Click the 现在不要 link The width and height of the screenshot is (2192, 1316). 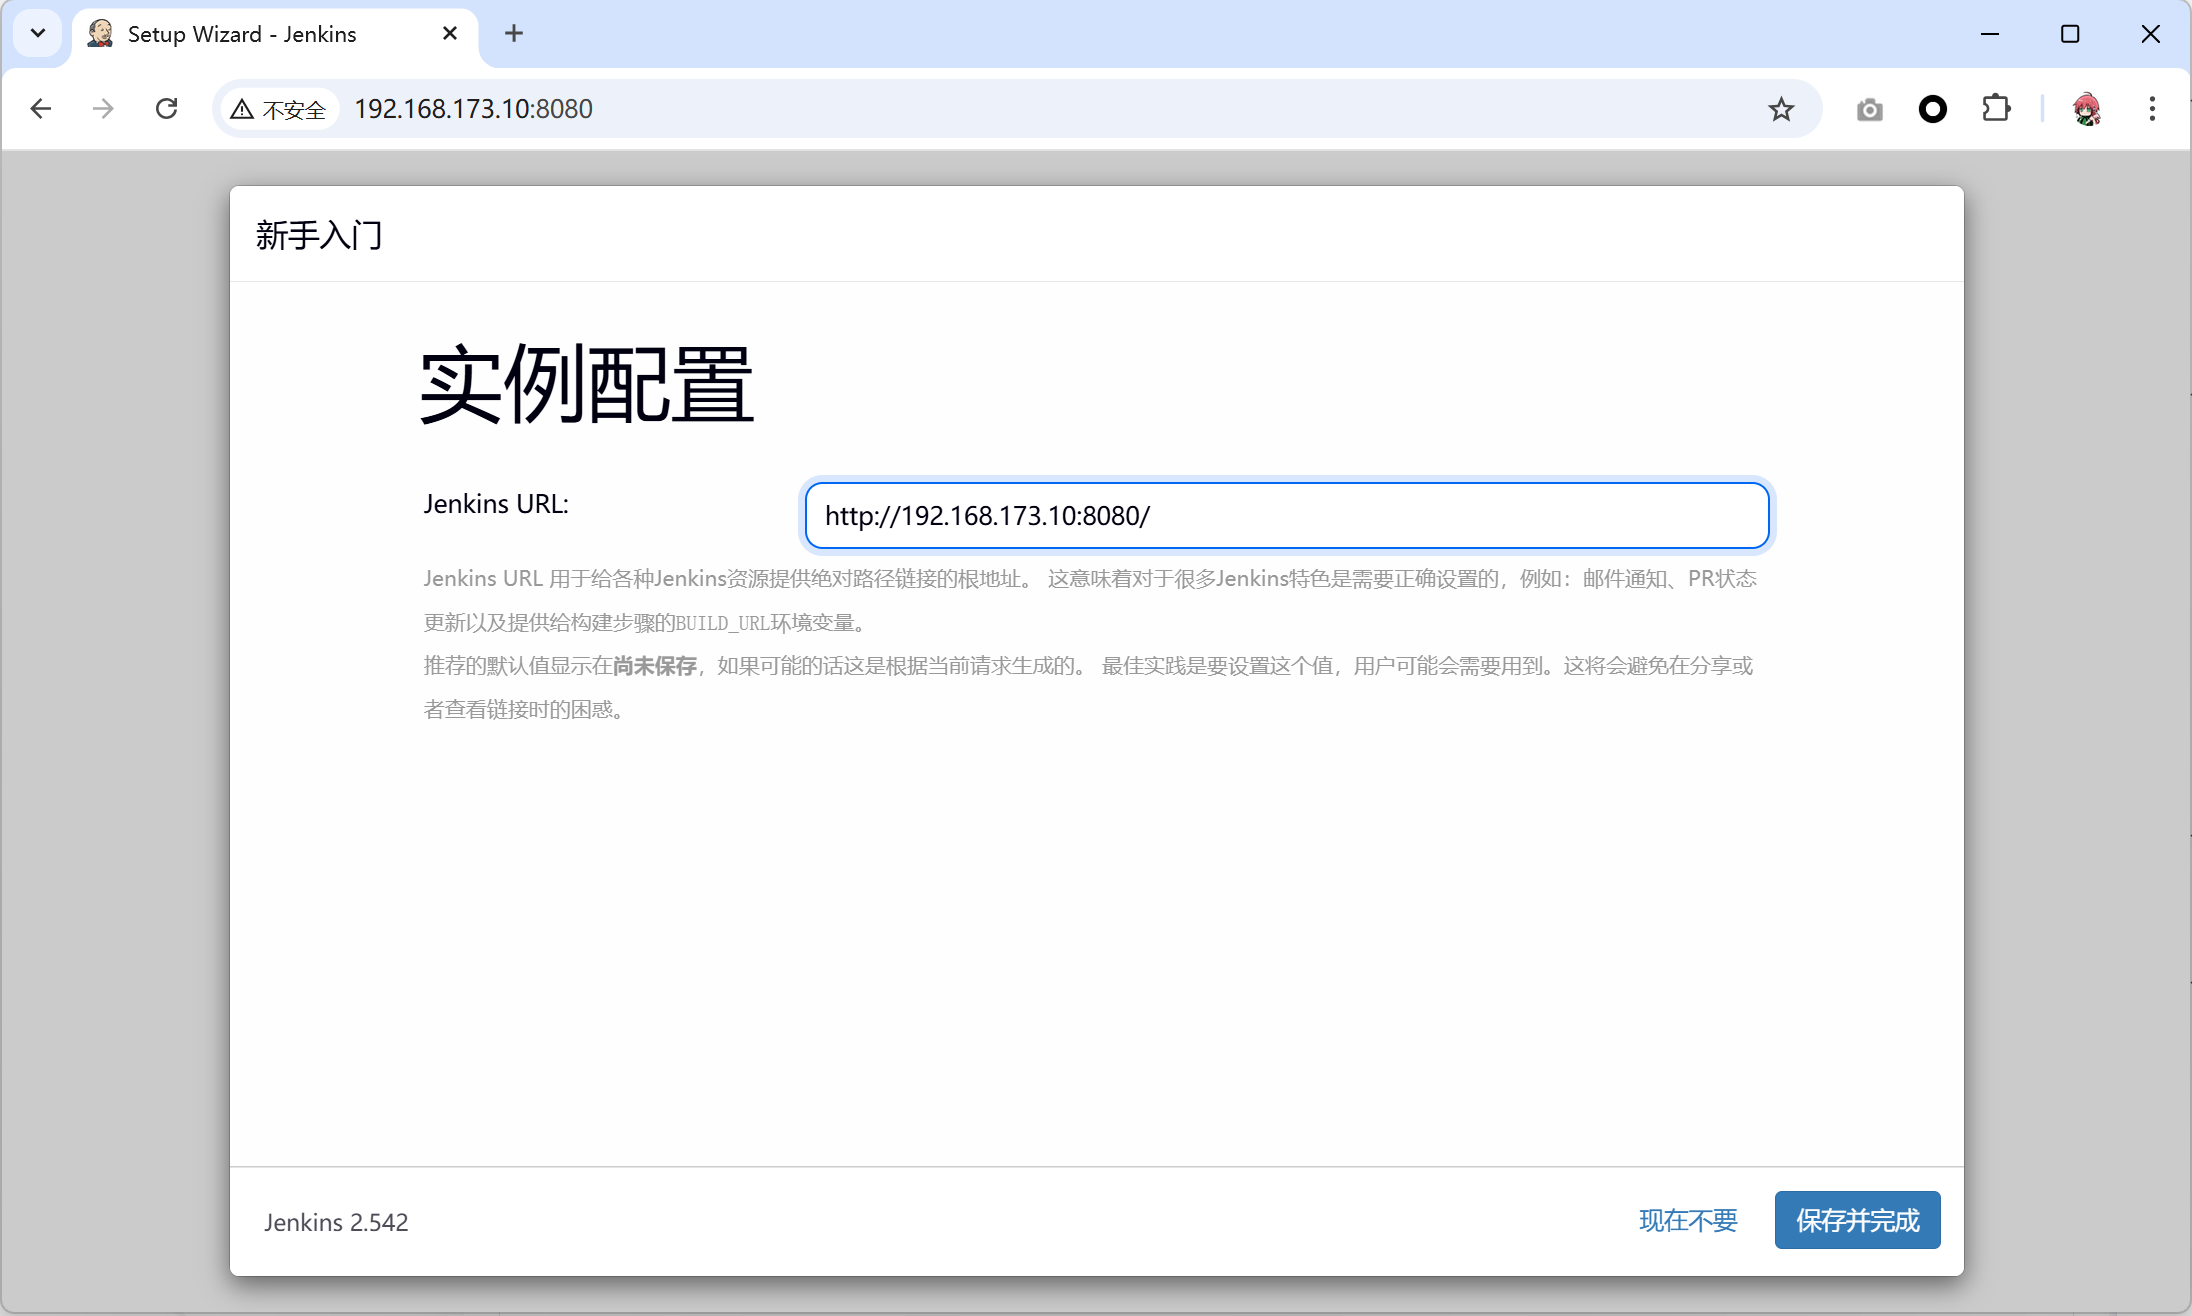pyautogui.click(x=1688, y=1220)
